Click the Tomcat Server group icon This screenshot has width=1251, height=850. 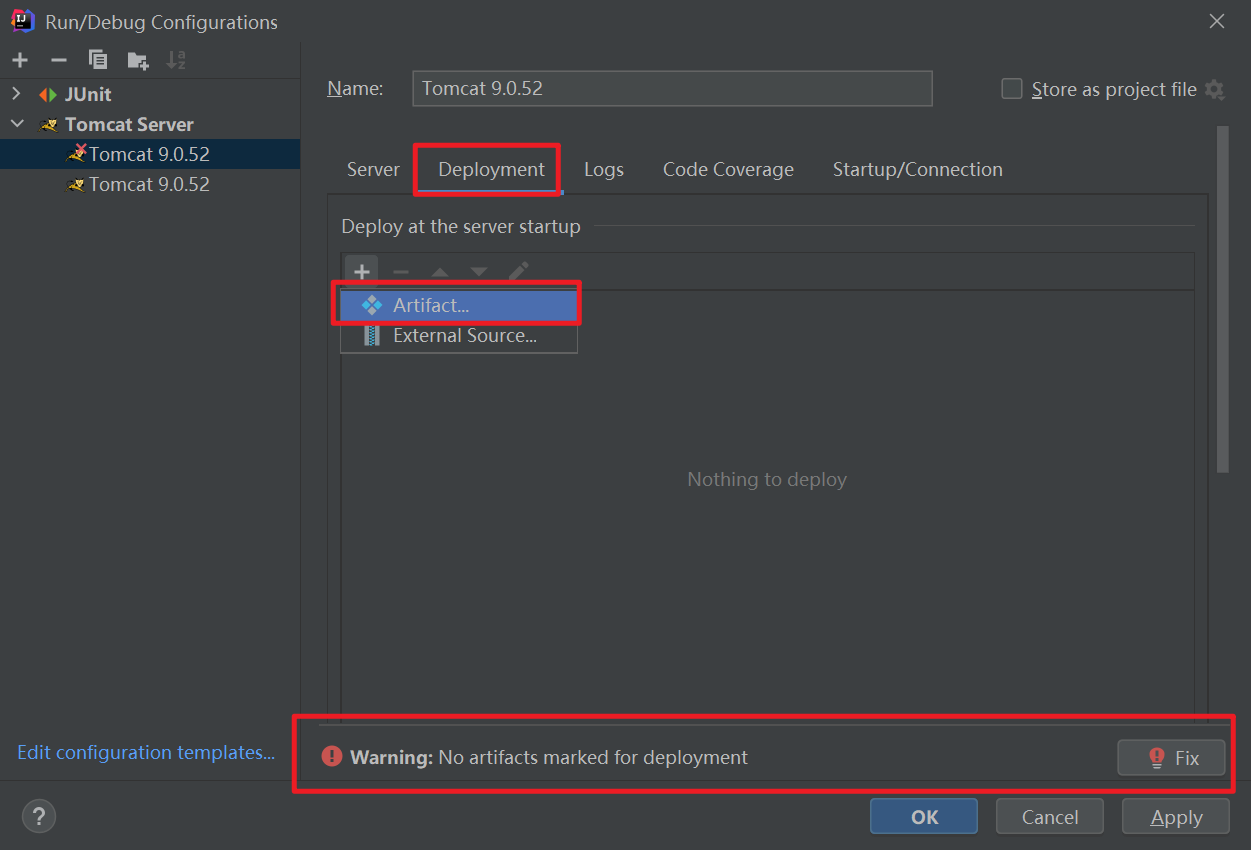(48, 125)
